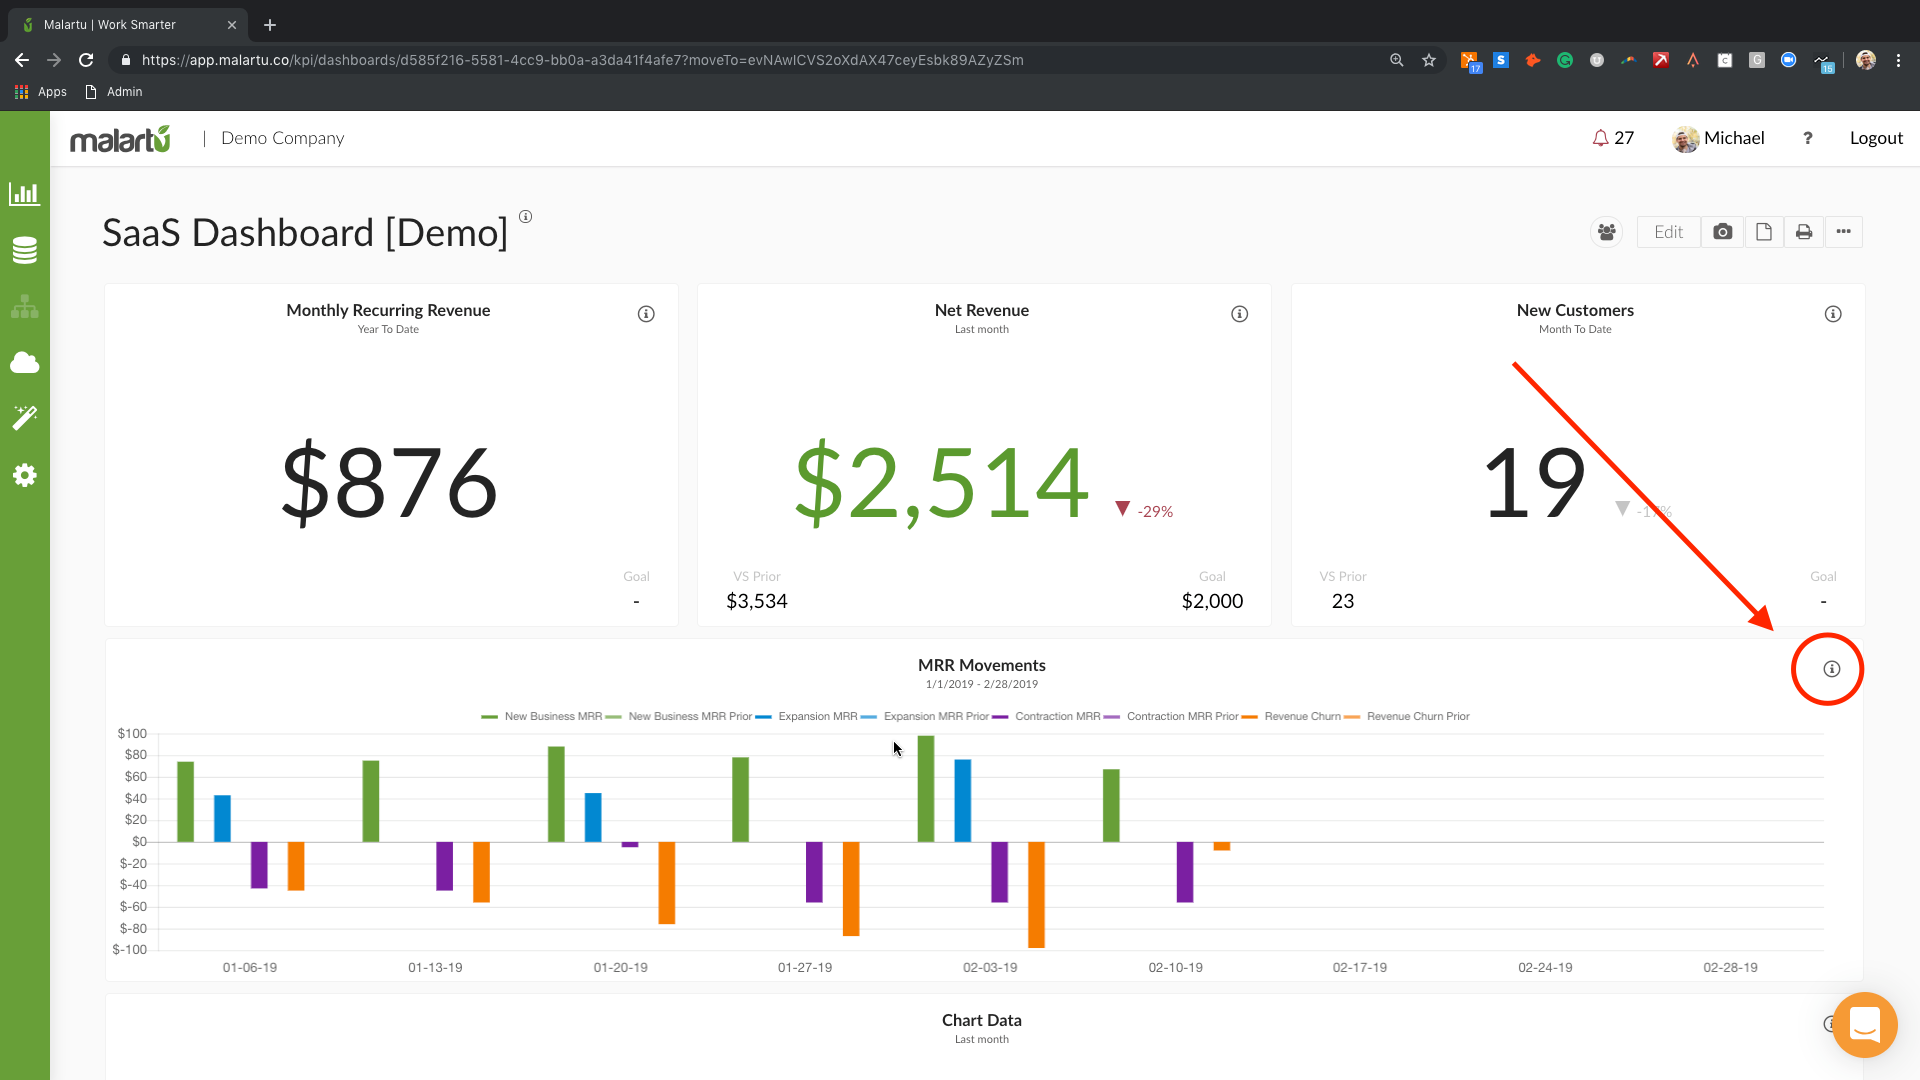Viewport: 1920px width, 1080px height.
Task: Click the HubSpot extension icon with badge 17
Action: tap(1469, 61)
